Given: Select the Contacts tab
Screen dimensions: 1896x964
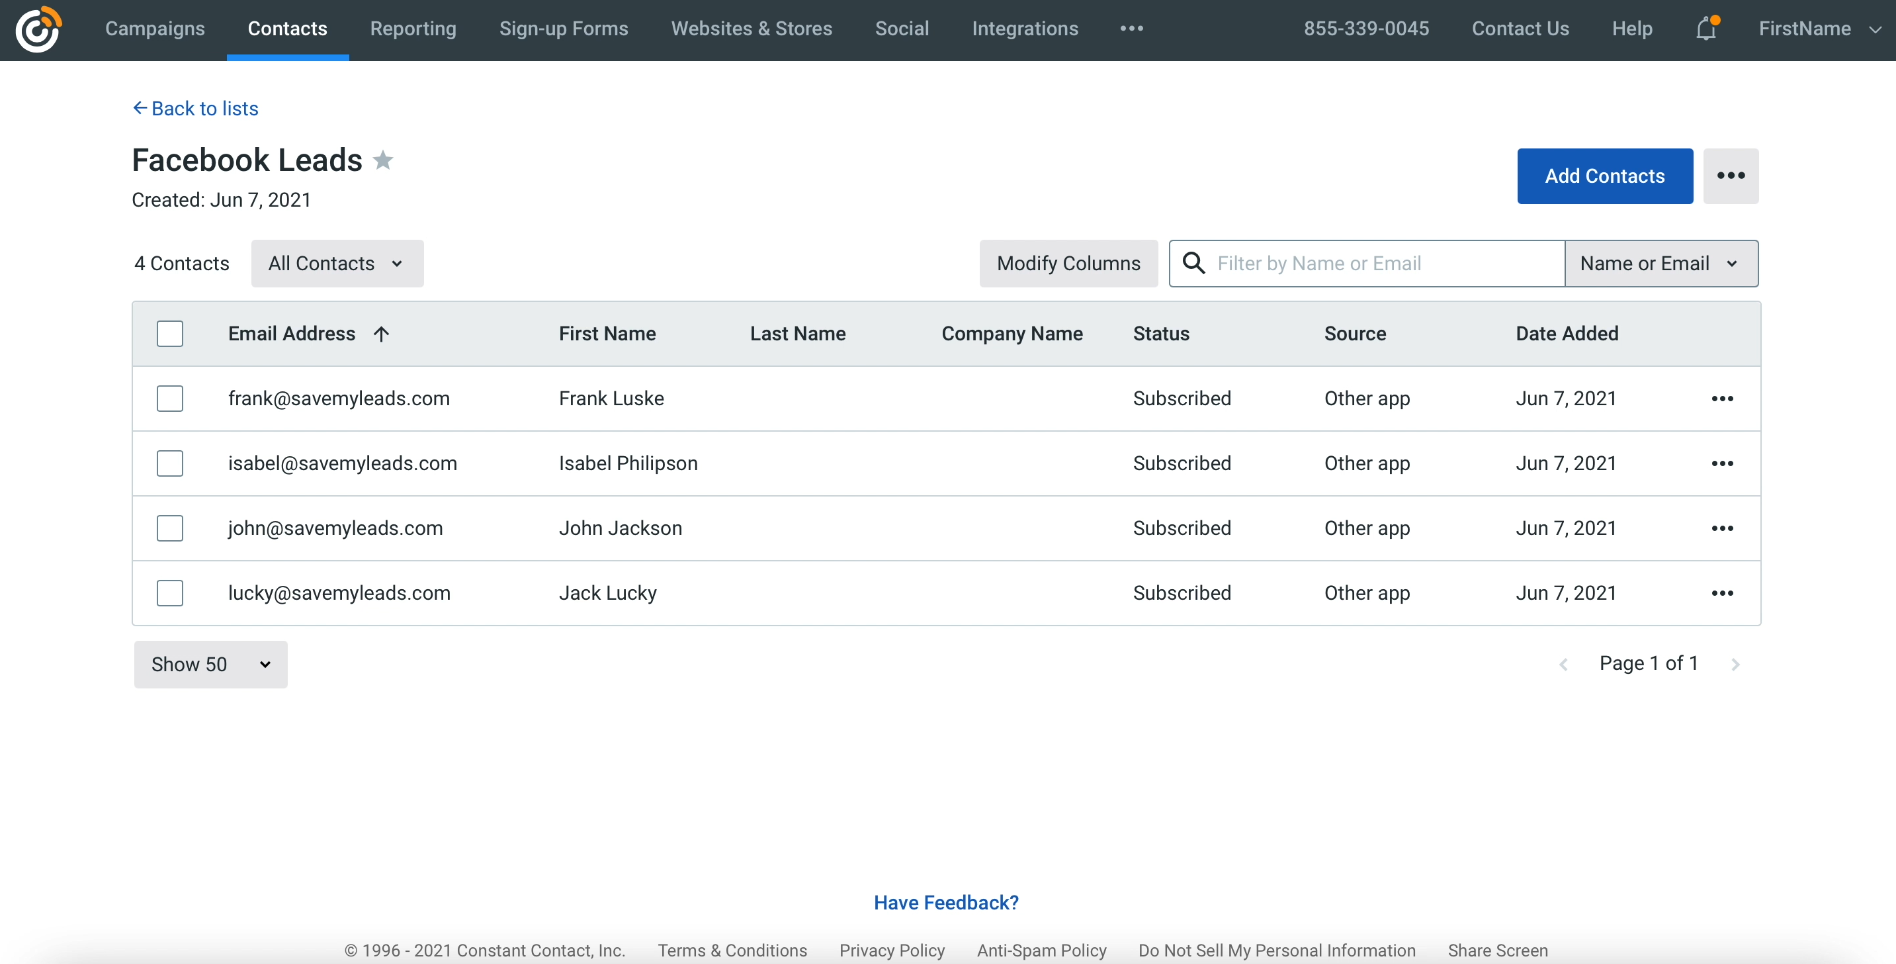Looking at the screenshot, I should pyautogui.click(x=288, y=29).
